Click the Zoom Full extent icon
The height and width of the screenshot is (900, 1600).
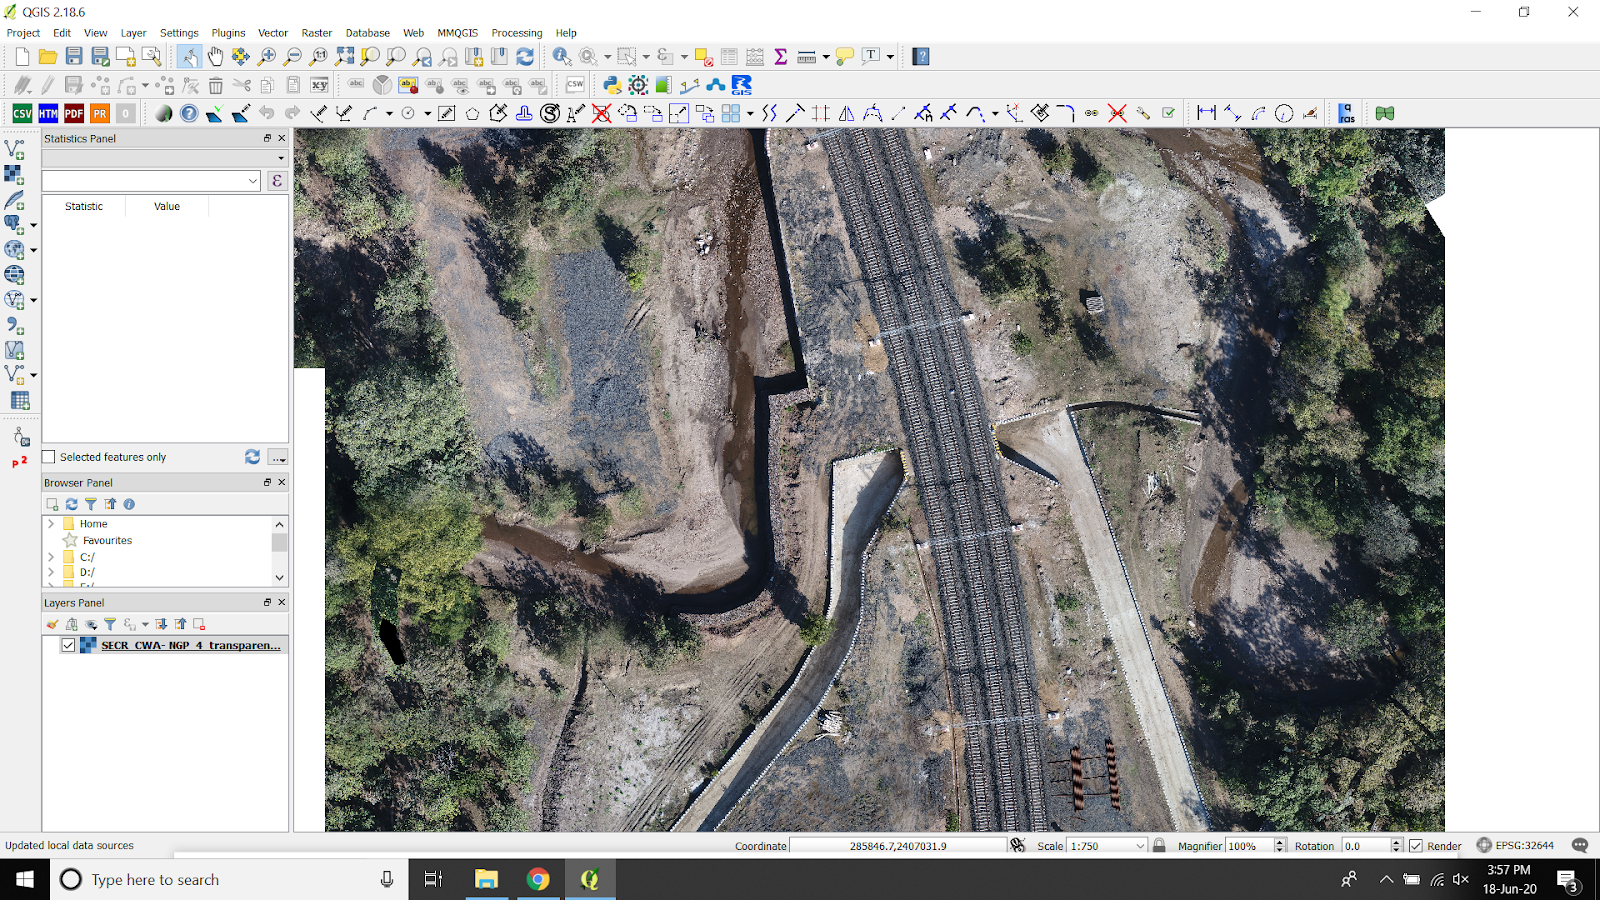pos(345,57)
